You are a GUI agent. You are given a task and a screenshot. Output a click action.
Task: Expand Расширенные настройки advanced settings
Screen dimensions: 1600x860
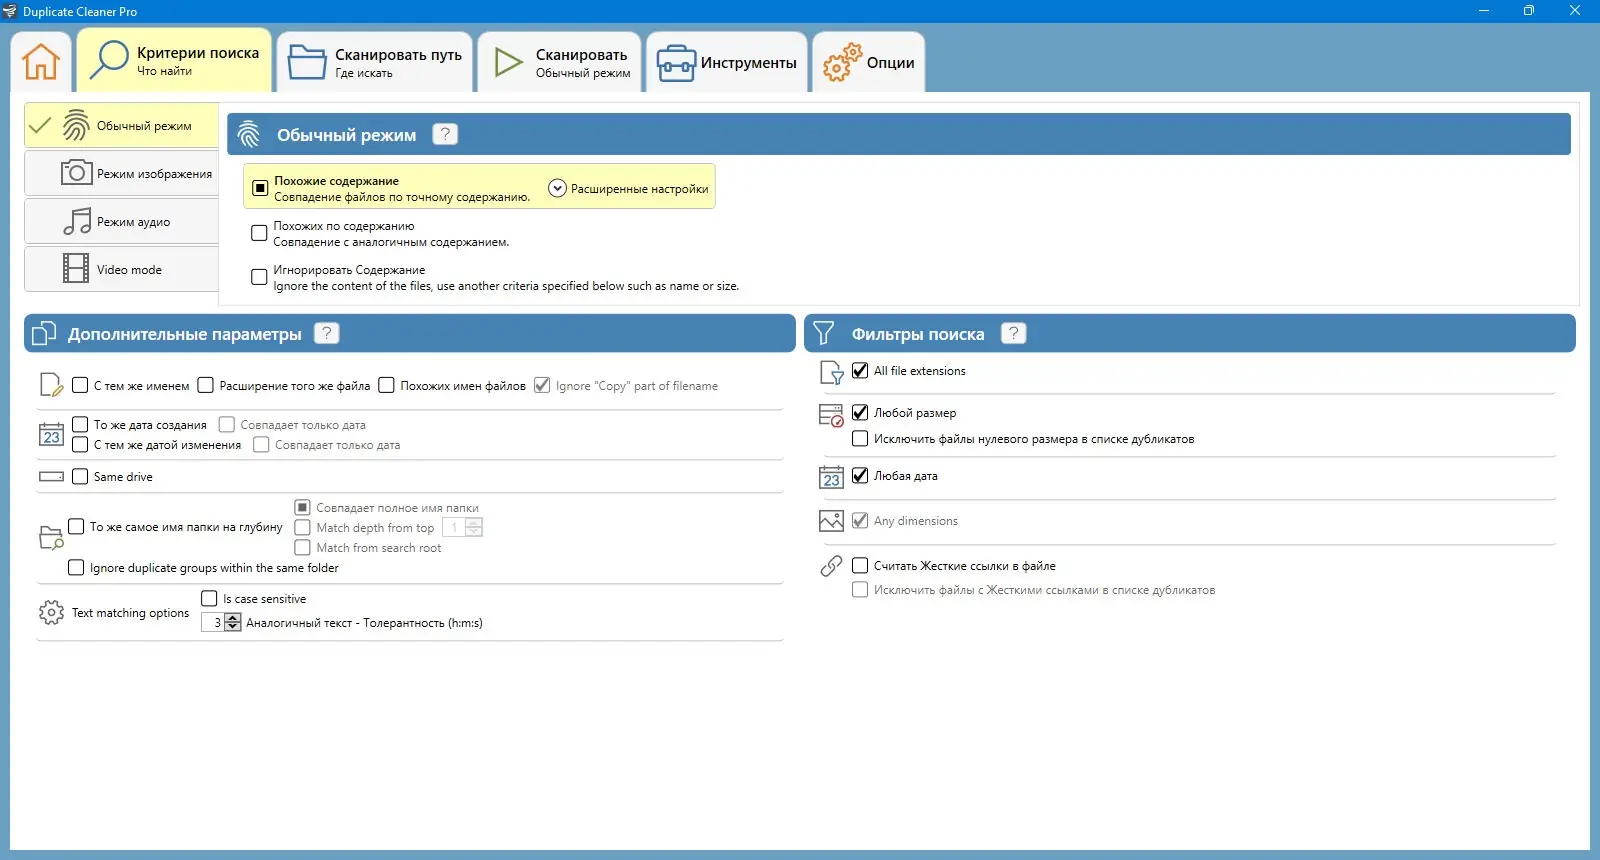pos(629,188)
